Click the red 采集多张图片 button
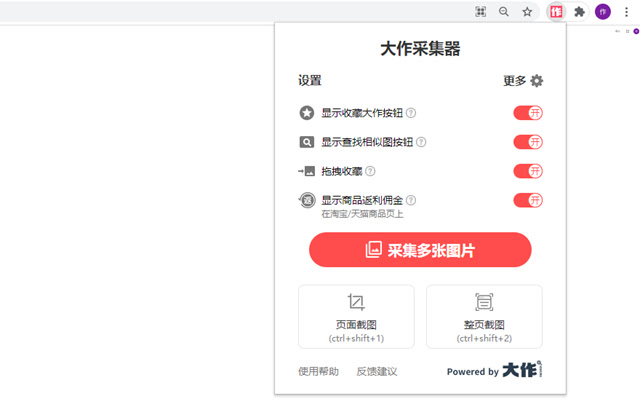Viewport: 640px width, 400px height. (420, 250)
